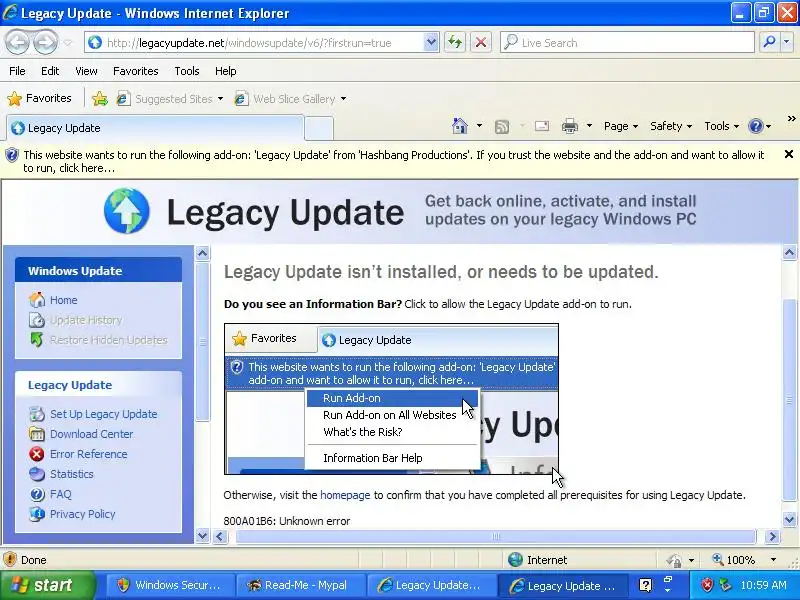Click the Search magnifier button
Screen dimensions: 800x600
click(x=769, y=42)
